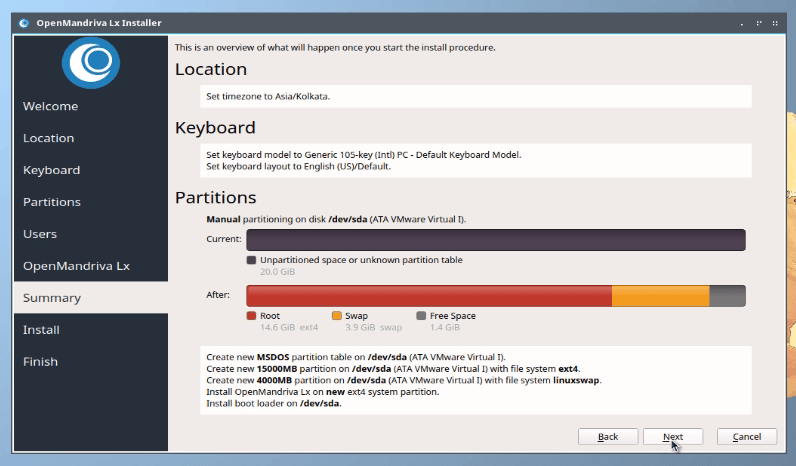Click the '14.6 GiB ext4' Root size label
This screenshot has height=466, width=796.
289,328
